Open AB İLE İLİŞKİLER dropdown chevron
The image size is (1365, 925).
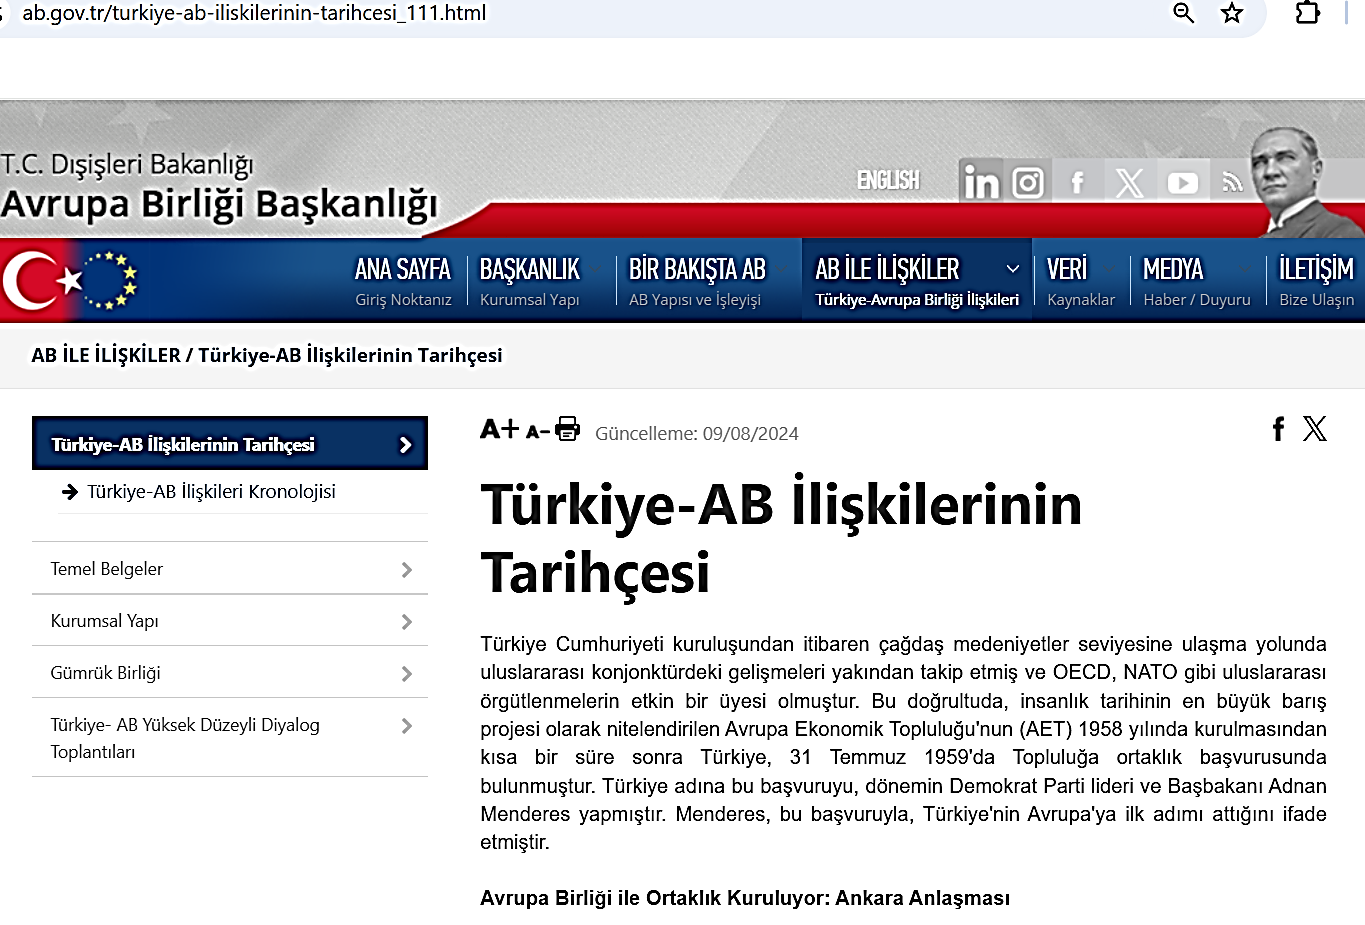1012,269
